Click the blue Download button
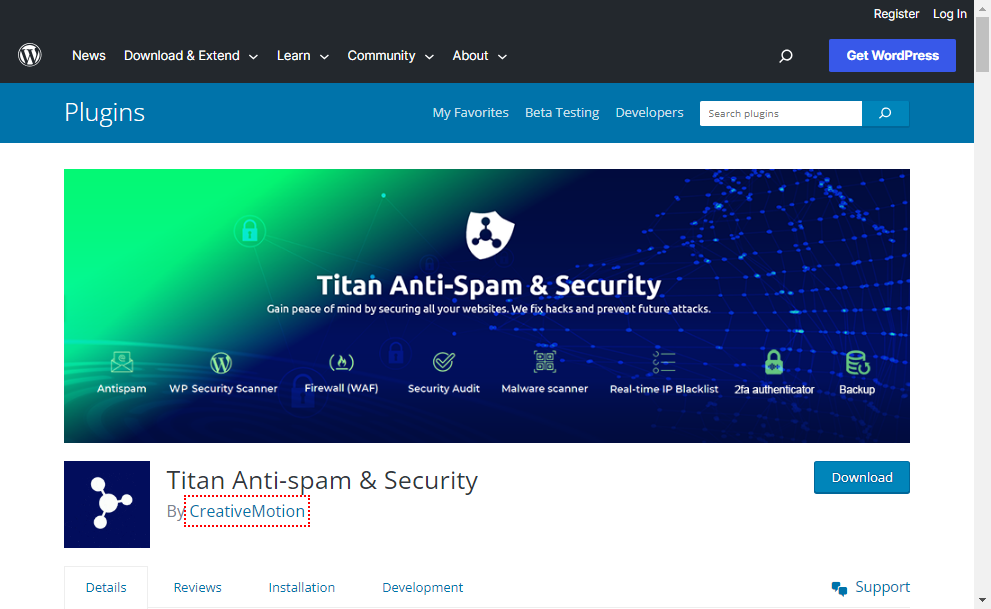 click(861, 478)
